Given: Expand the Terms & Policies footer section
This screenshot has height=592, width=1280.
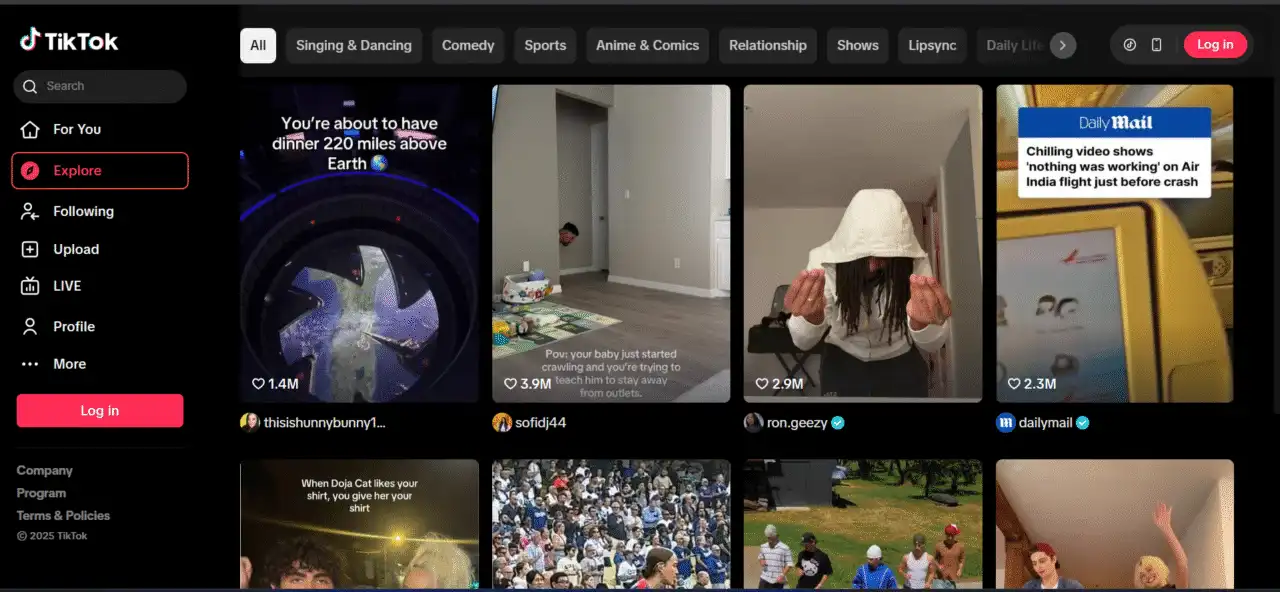Looking at the screenshot, I should (x=63, y=516).
